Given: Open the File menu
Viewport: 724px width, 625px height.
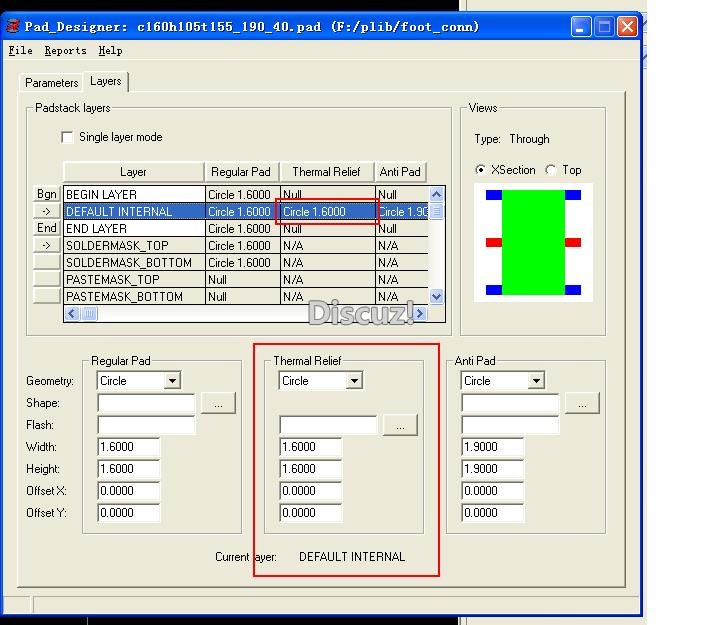Looking at the screenshot, I should point(20,50).
